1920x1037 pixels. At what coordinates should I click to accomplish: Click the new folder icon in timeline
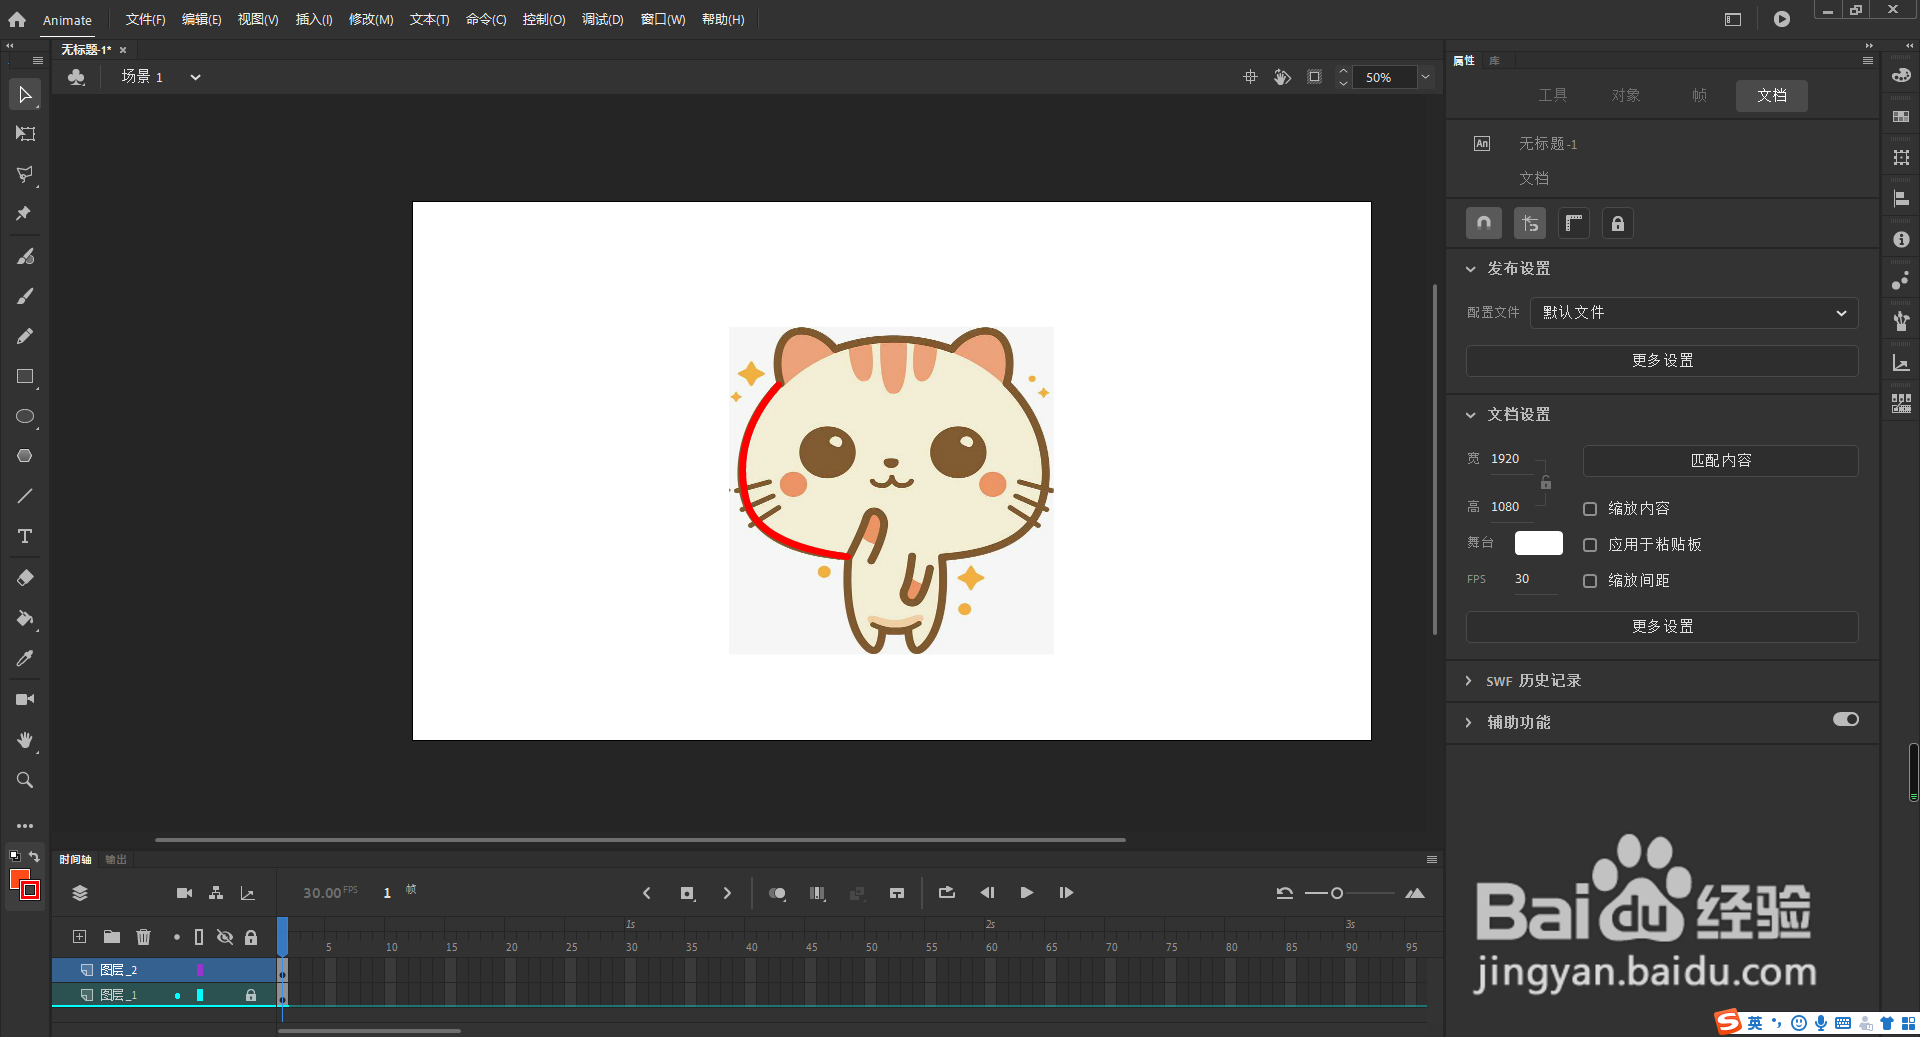(112, 937)
